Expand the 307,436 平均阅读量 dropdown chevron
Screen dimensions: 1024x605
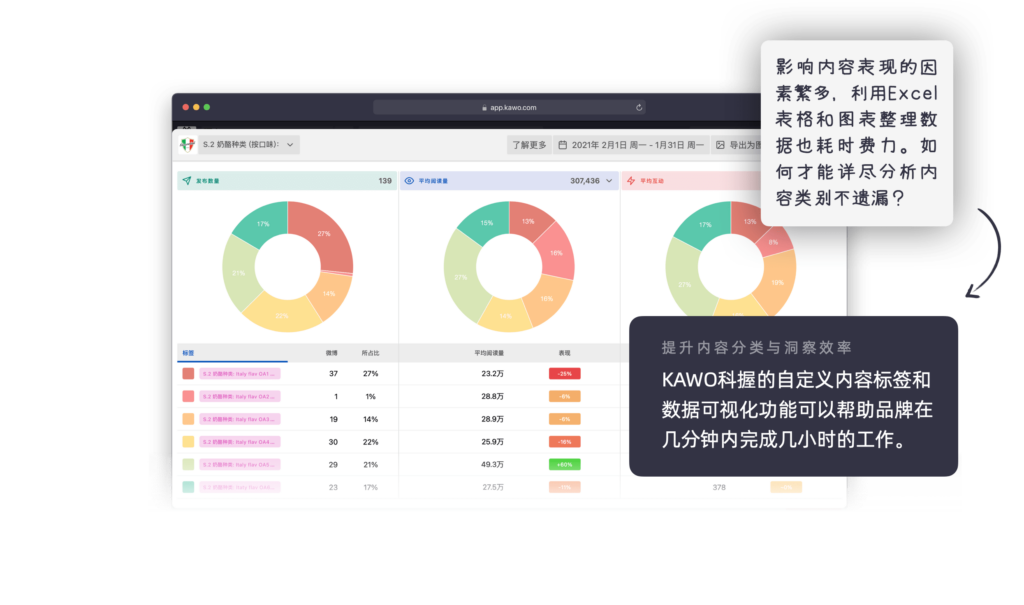point(609,181)
